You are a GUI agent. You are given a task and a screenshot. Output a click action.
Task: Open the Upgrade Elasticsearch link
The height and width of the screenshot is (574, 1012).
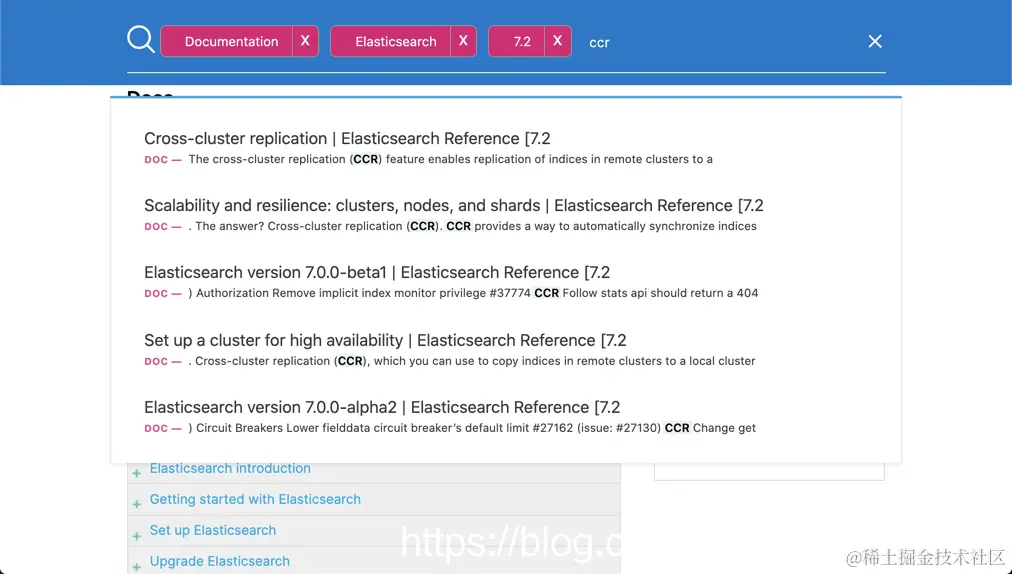(x=219, y=562)
